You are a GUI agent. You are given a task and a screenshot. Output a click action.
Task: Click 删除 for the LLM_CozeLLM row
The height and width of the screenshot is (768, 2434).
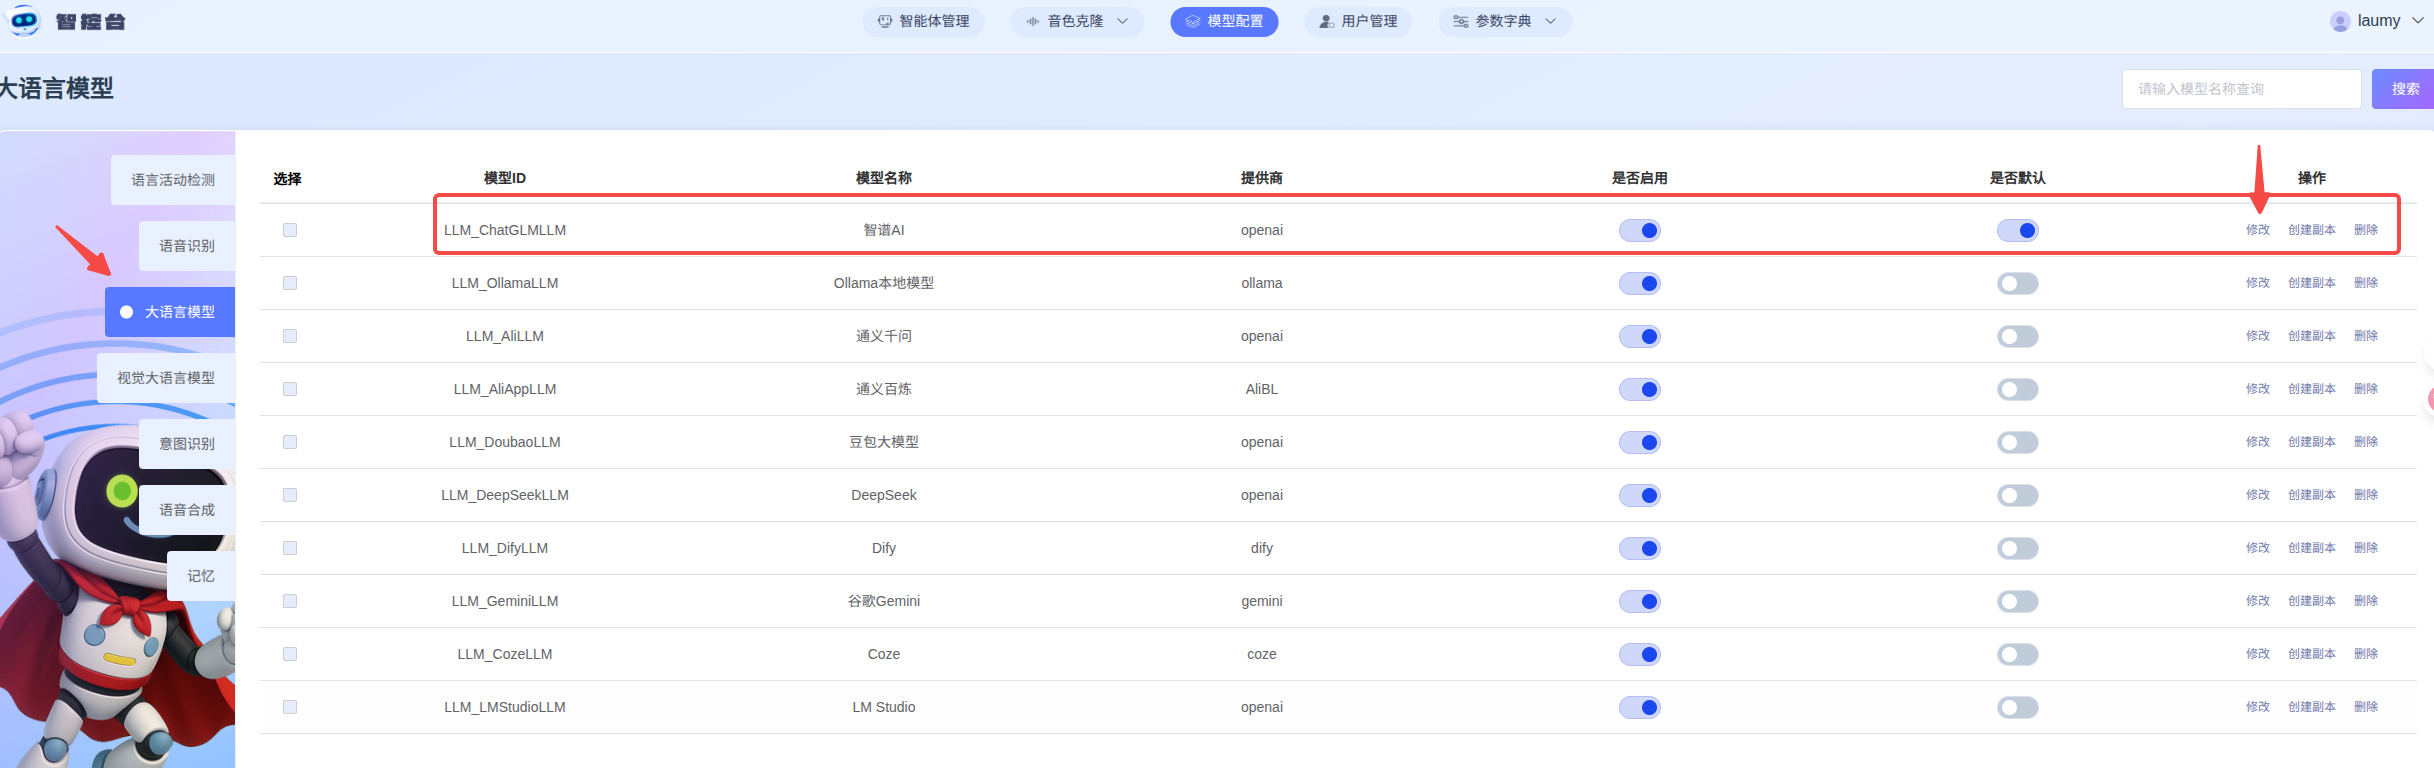[x=2365, y=654]
